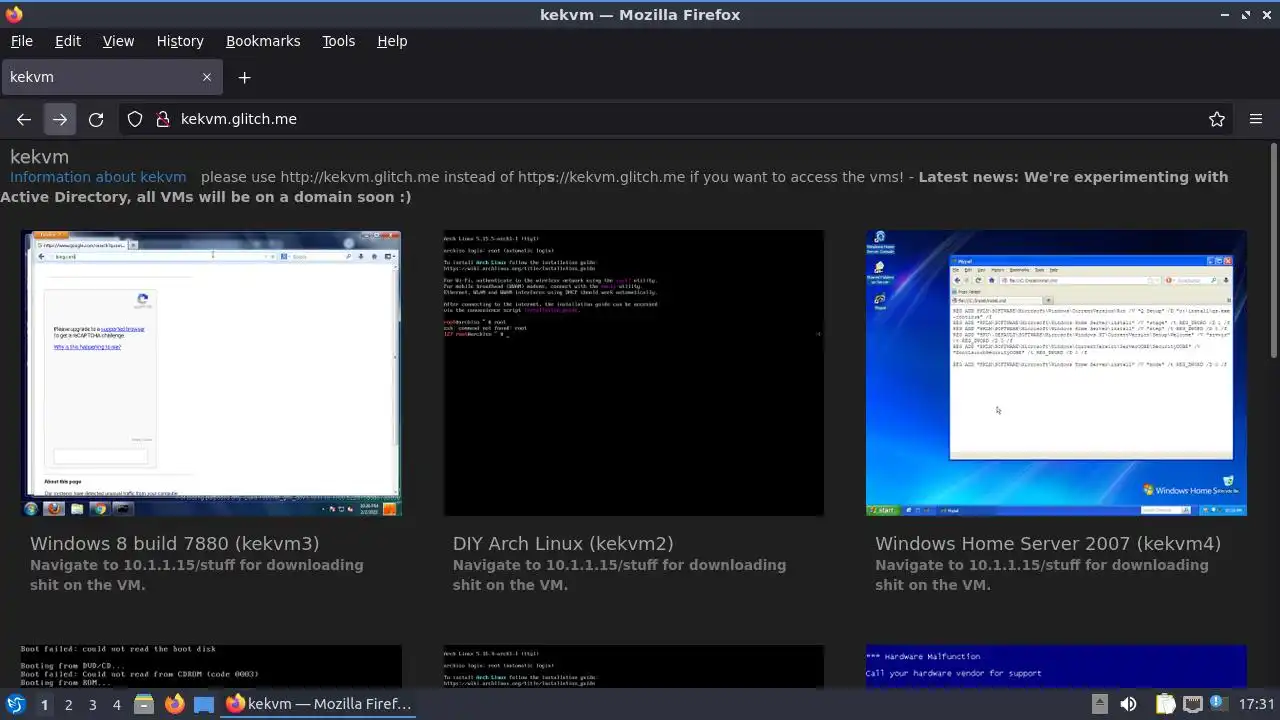Click the Firefox logo in title bar
The image size is (1280, 720).
point(14,14)
